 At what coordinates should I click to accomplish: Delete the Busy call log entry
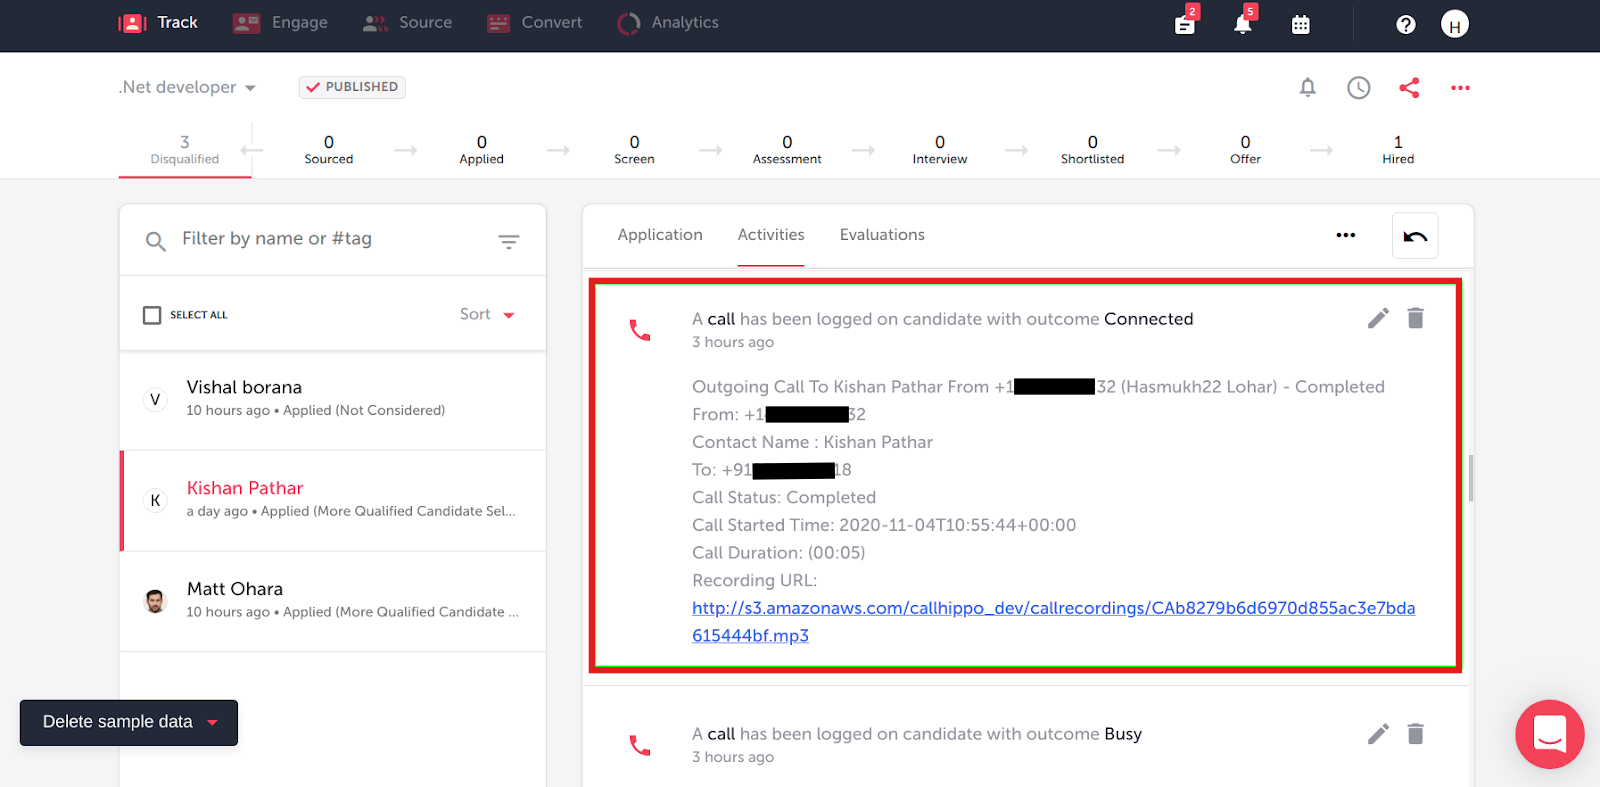(x=1415, y=734)
